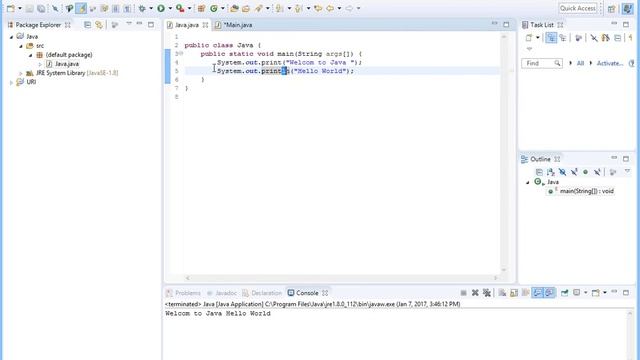Open the Declaration tab

coord(262,293)
